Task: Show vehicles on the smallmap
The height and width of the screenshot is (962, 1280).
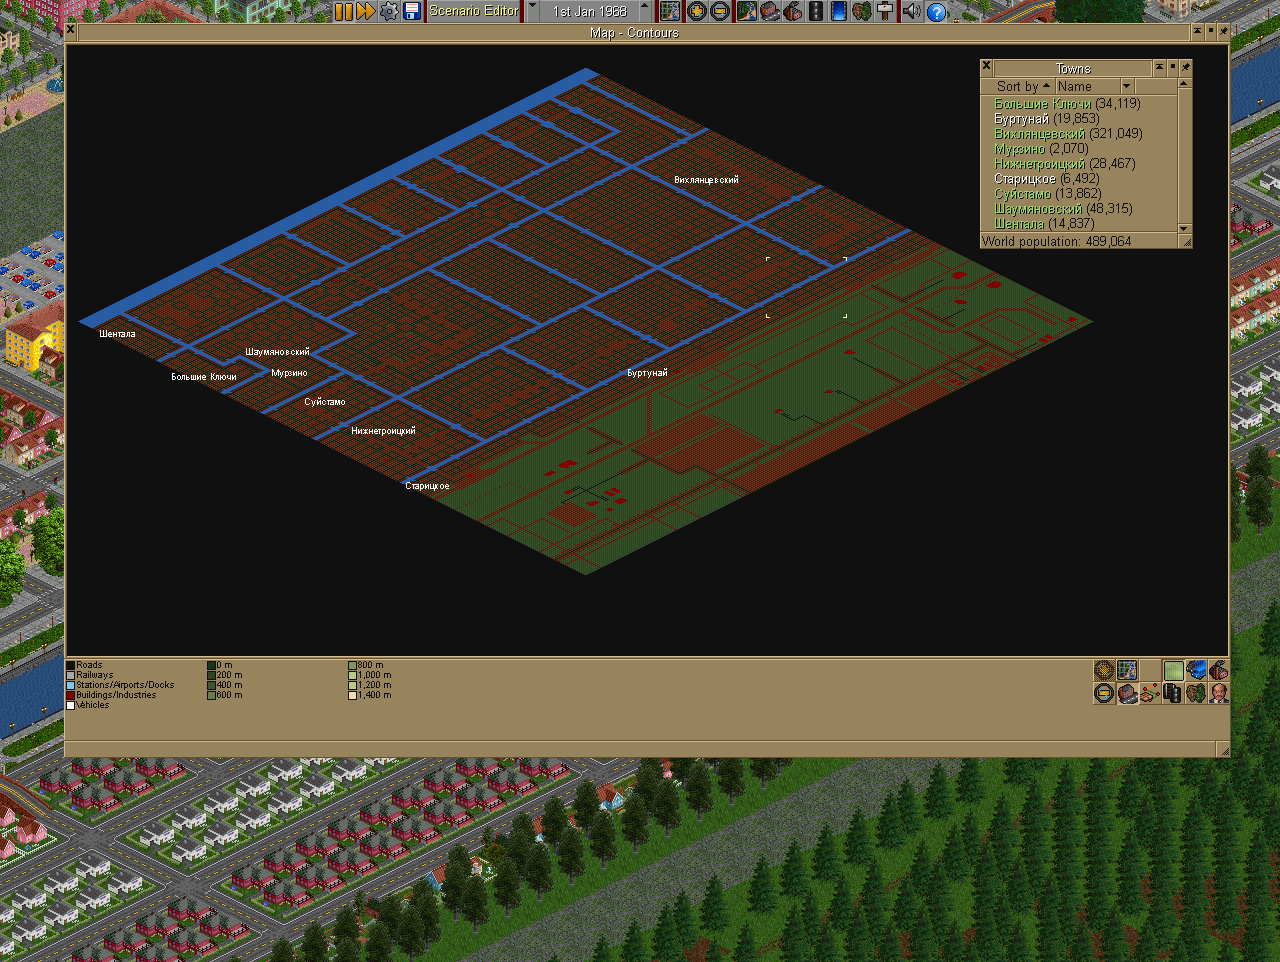Action: (1197, 670)
